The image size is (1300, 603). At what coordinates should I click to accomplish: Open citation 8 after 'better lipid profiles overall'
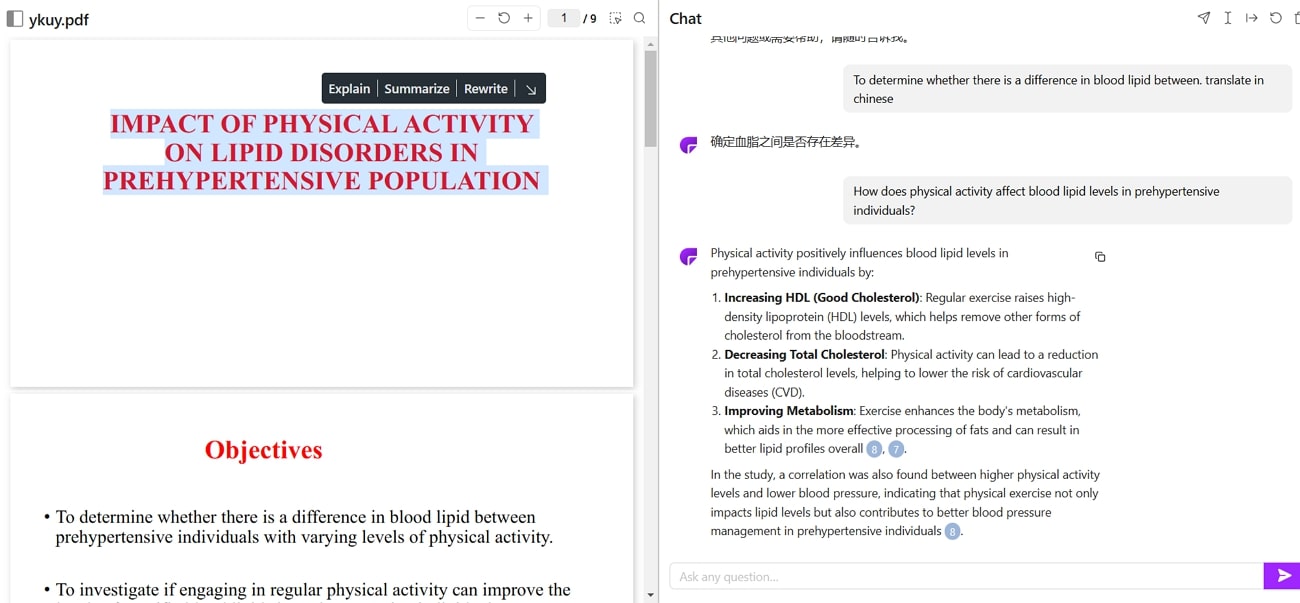875,449
